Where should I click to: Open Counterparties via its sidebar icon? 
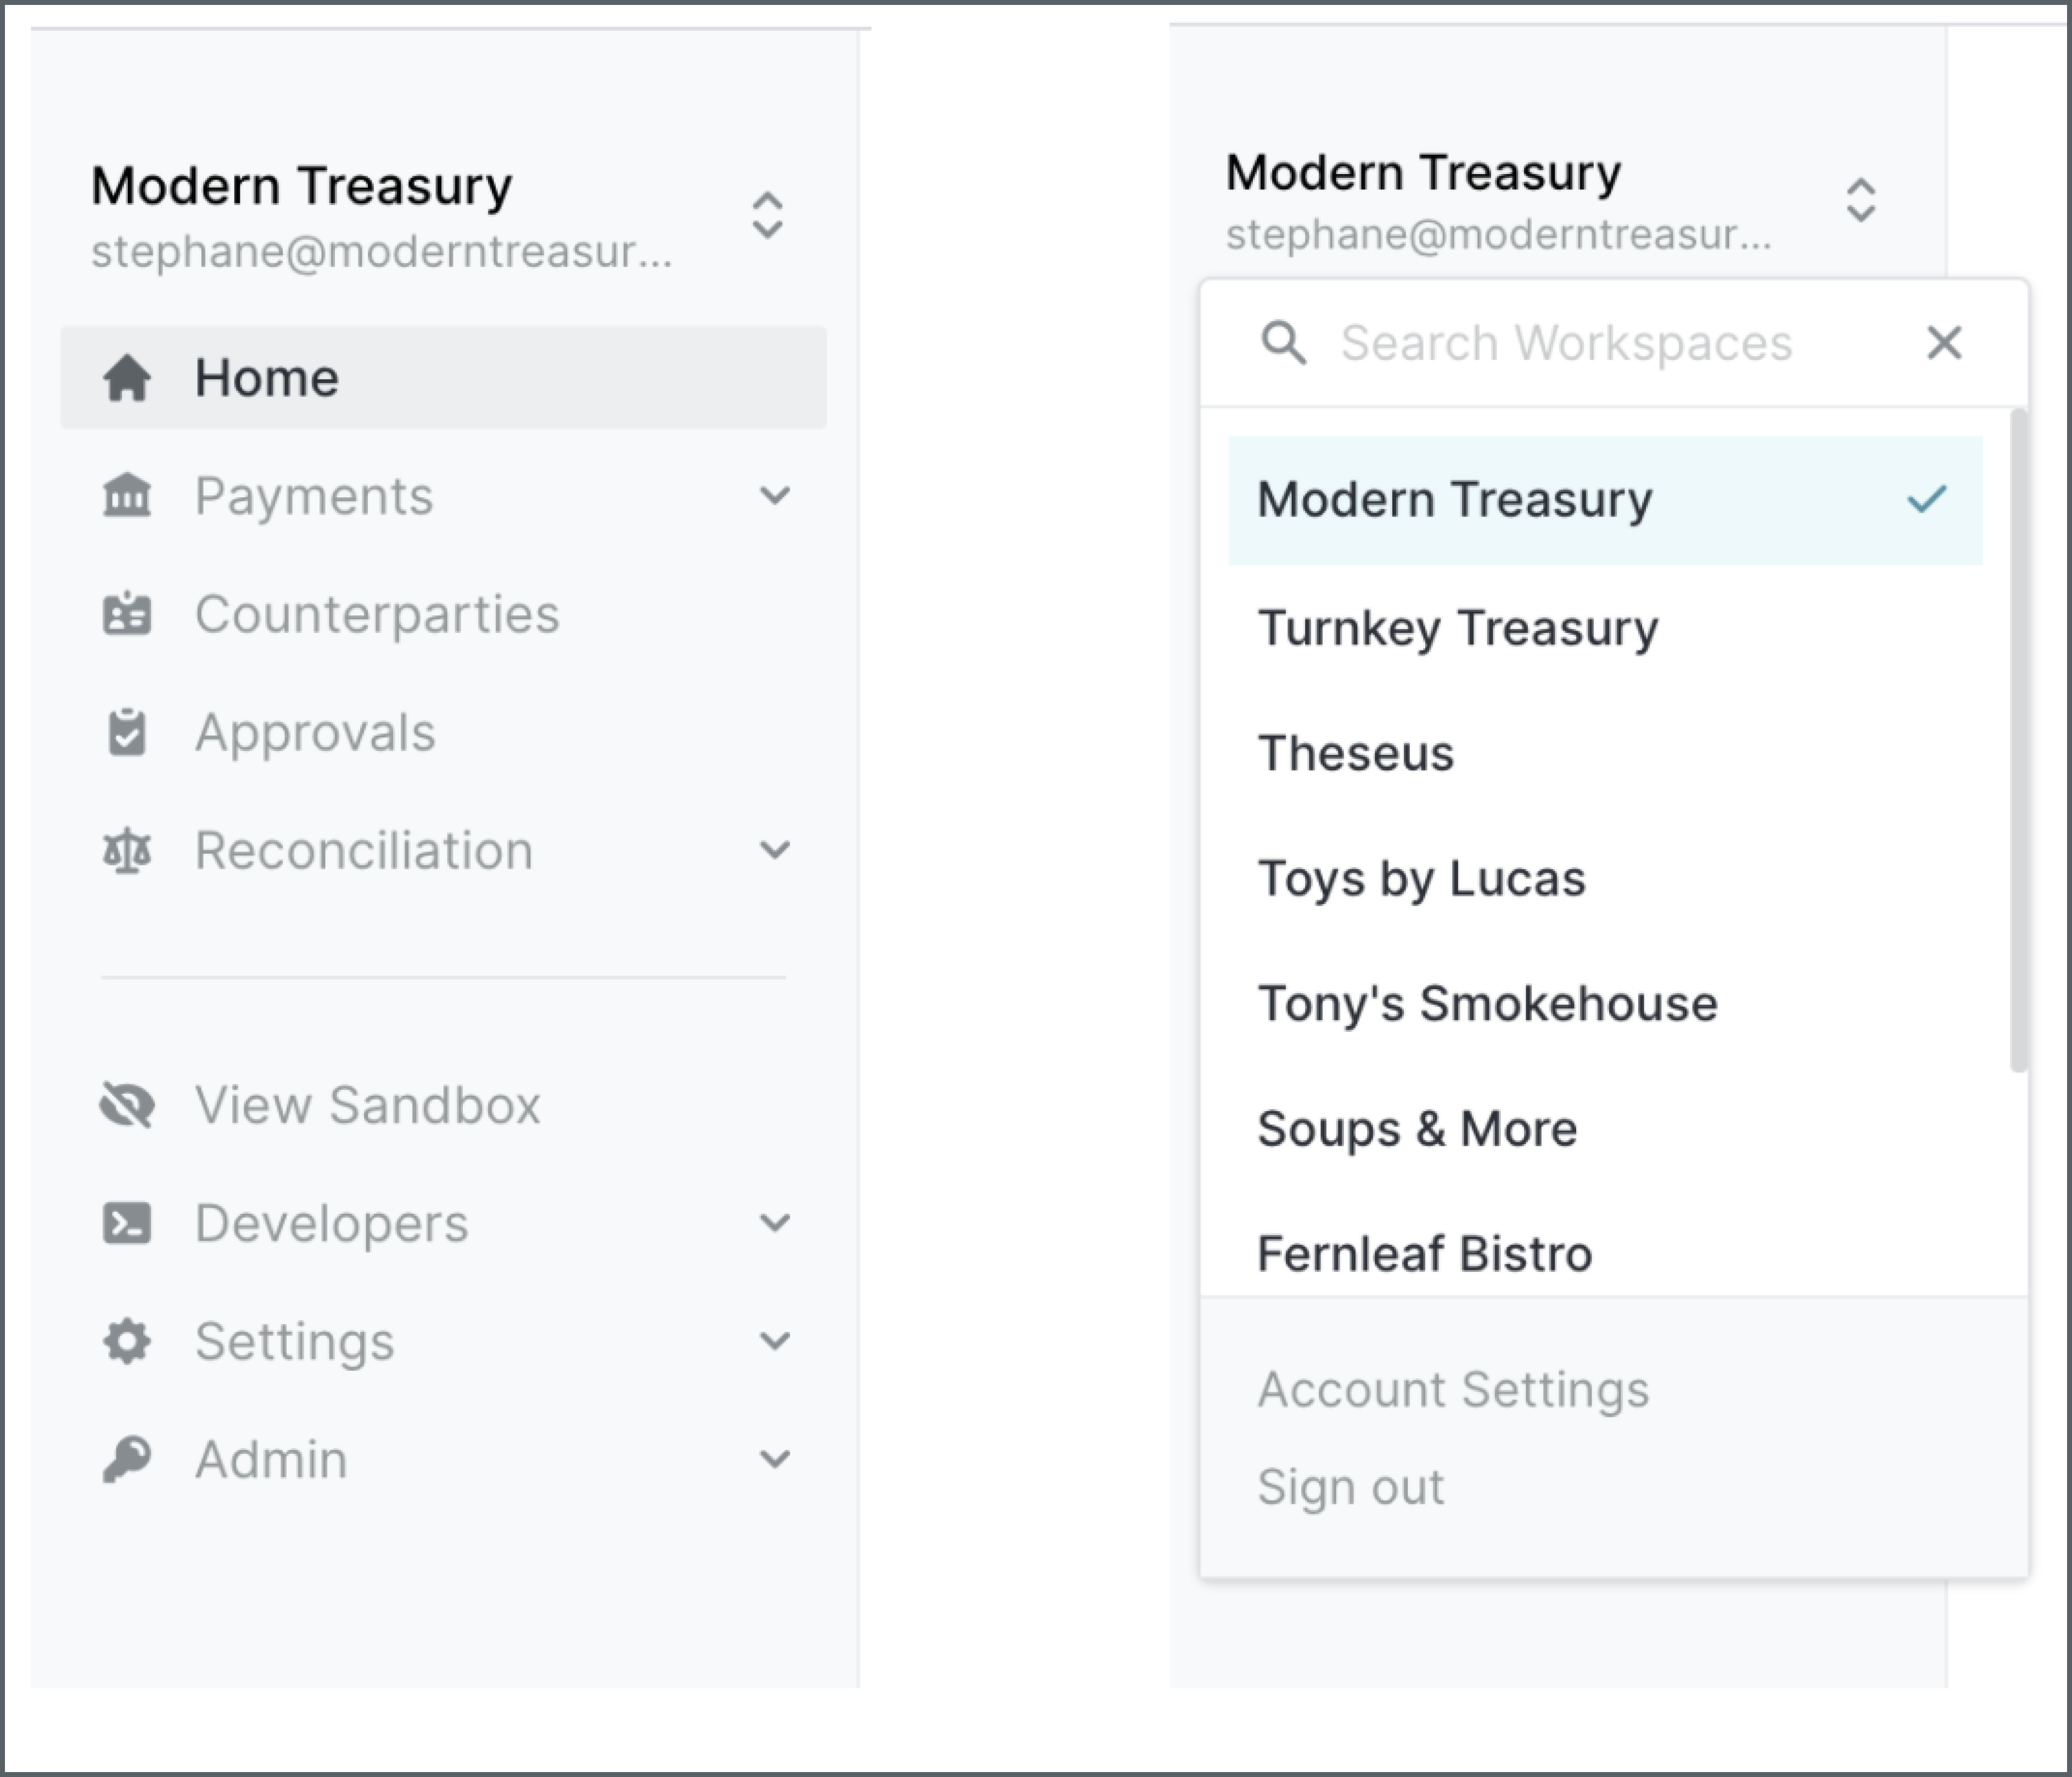coord(128,614)
